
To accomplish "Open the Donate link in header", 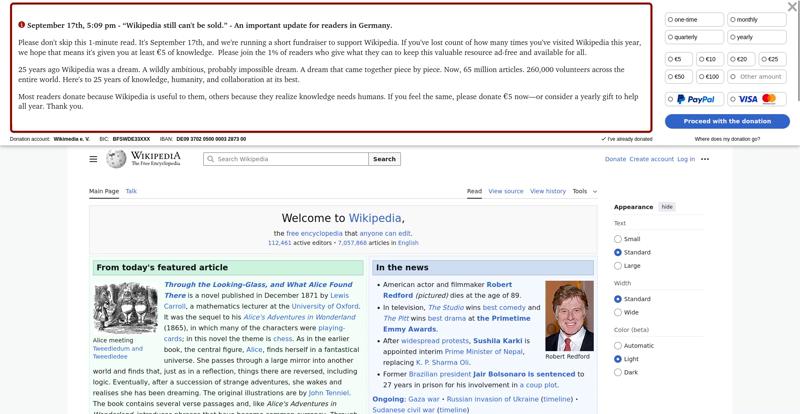I will tap(615, 159).
